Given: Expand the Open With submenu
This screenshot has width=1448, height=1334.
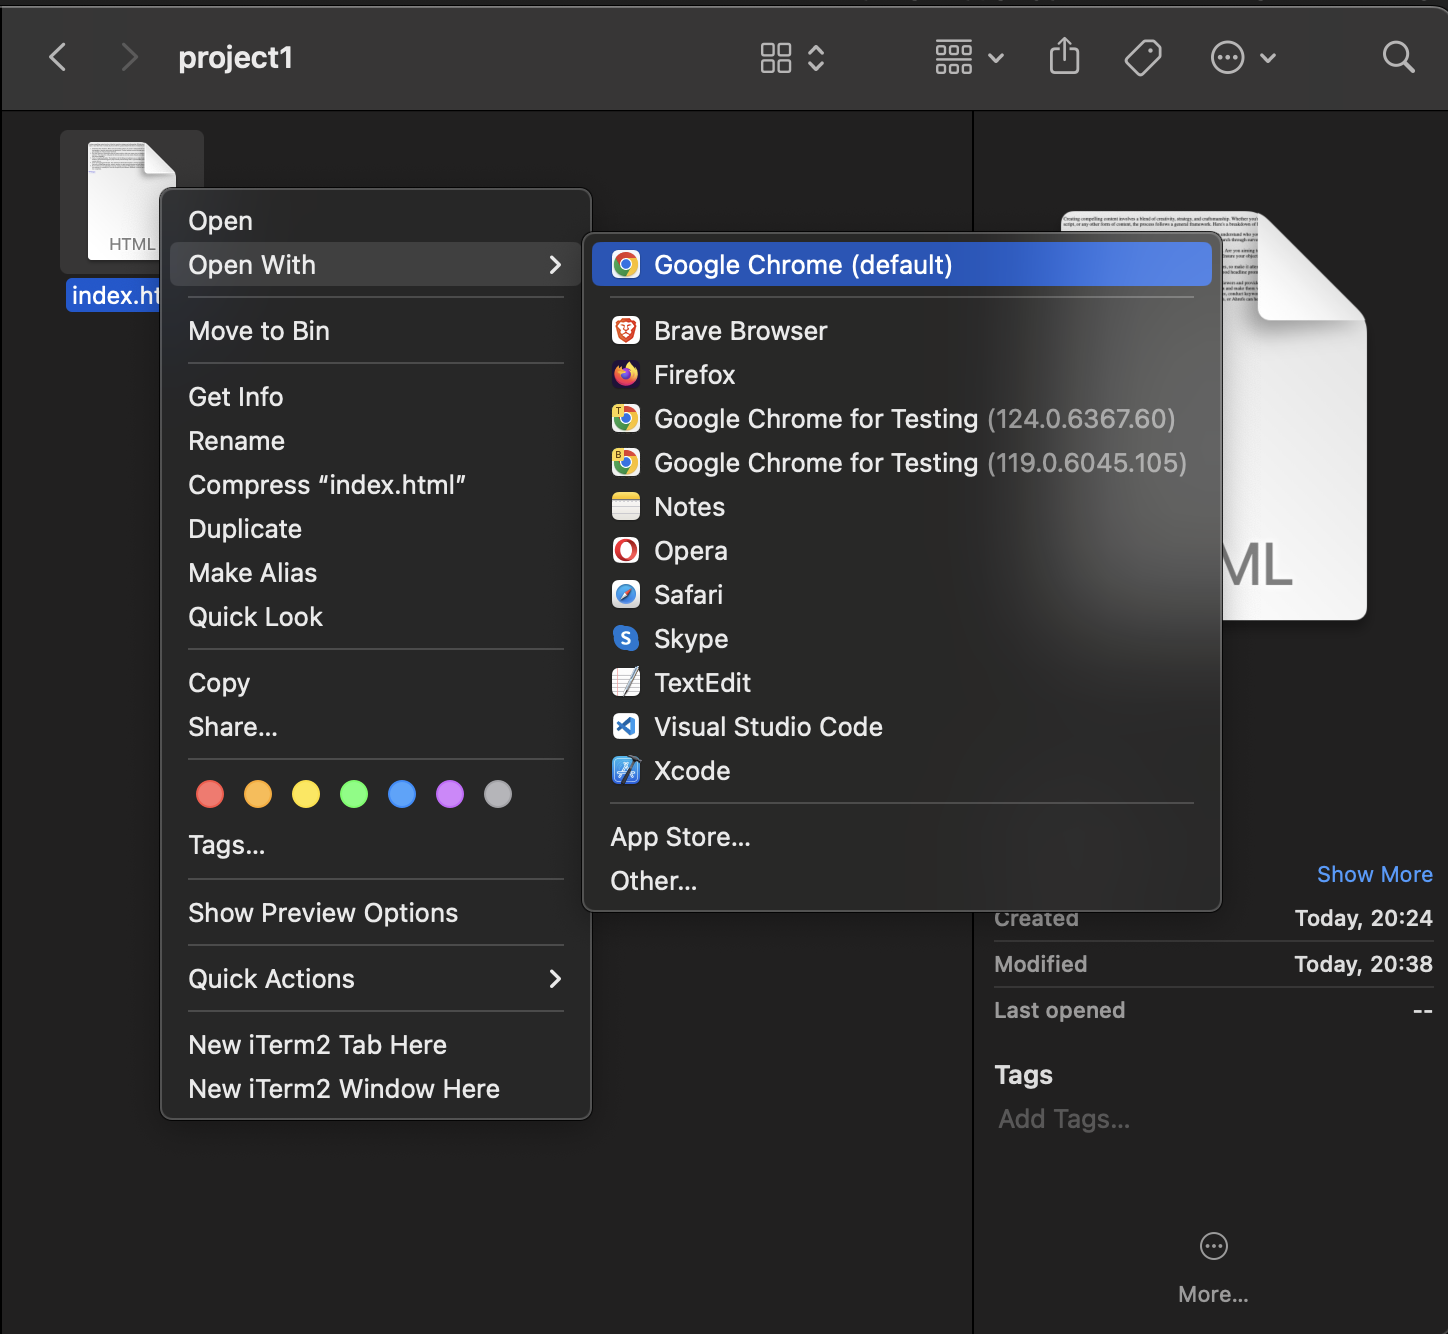Looking at the screenshot, I should click(x=376, y=265).
